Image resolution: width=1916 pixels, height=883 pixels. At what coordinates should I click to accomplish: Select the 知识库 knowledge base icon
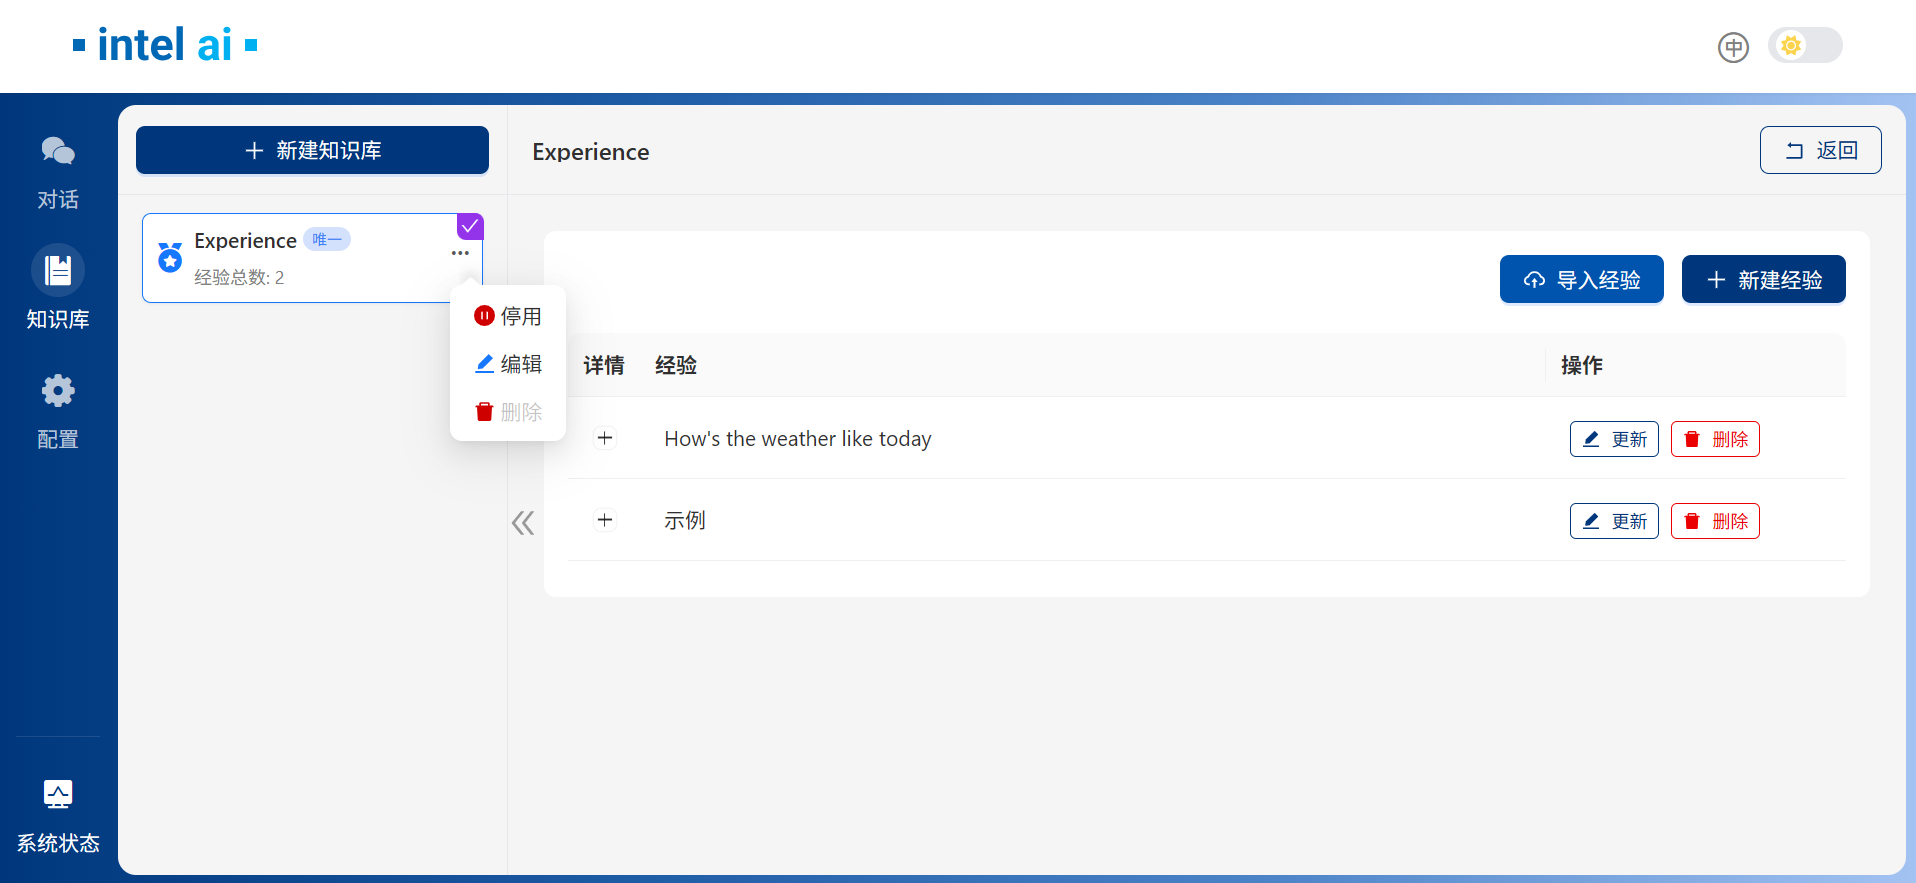58,270
